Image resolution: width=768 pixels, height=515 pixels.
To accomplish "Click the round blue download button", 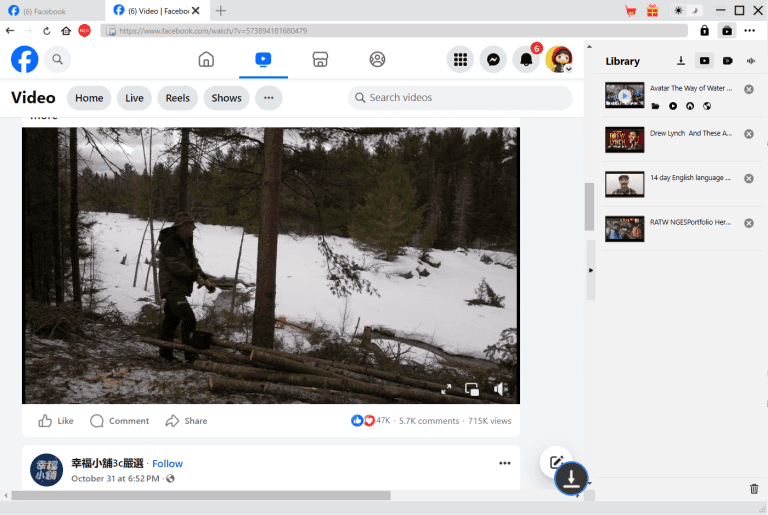I will coord(571,478).
